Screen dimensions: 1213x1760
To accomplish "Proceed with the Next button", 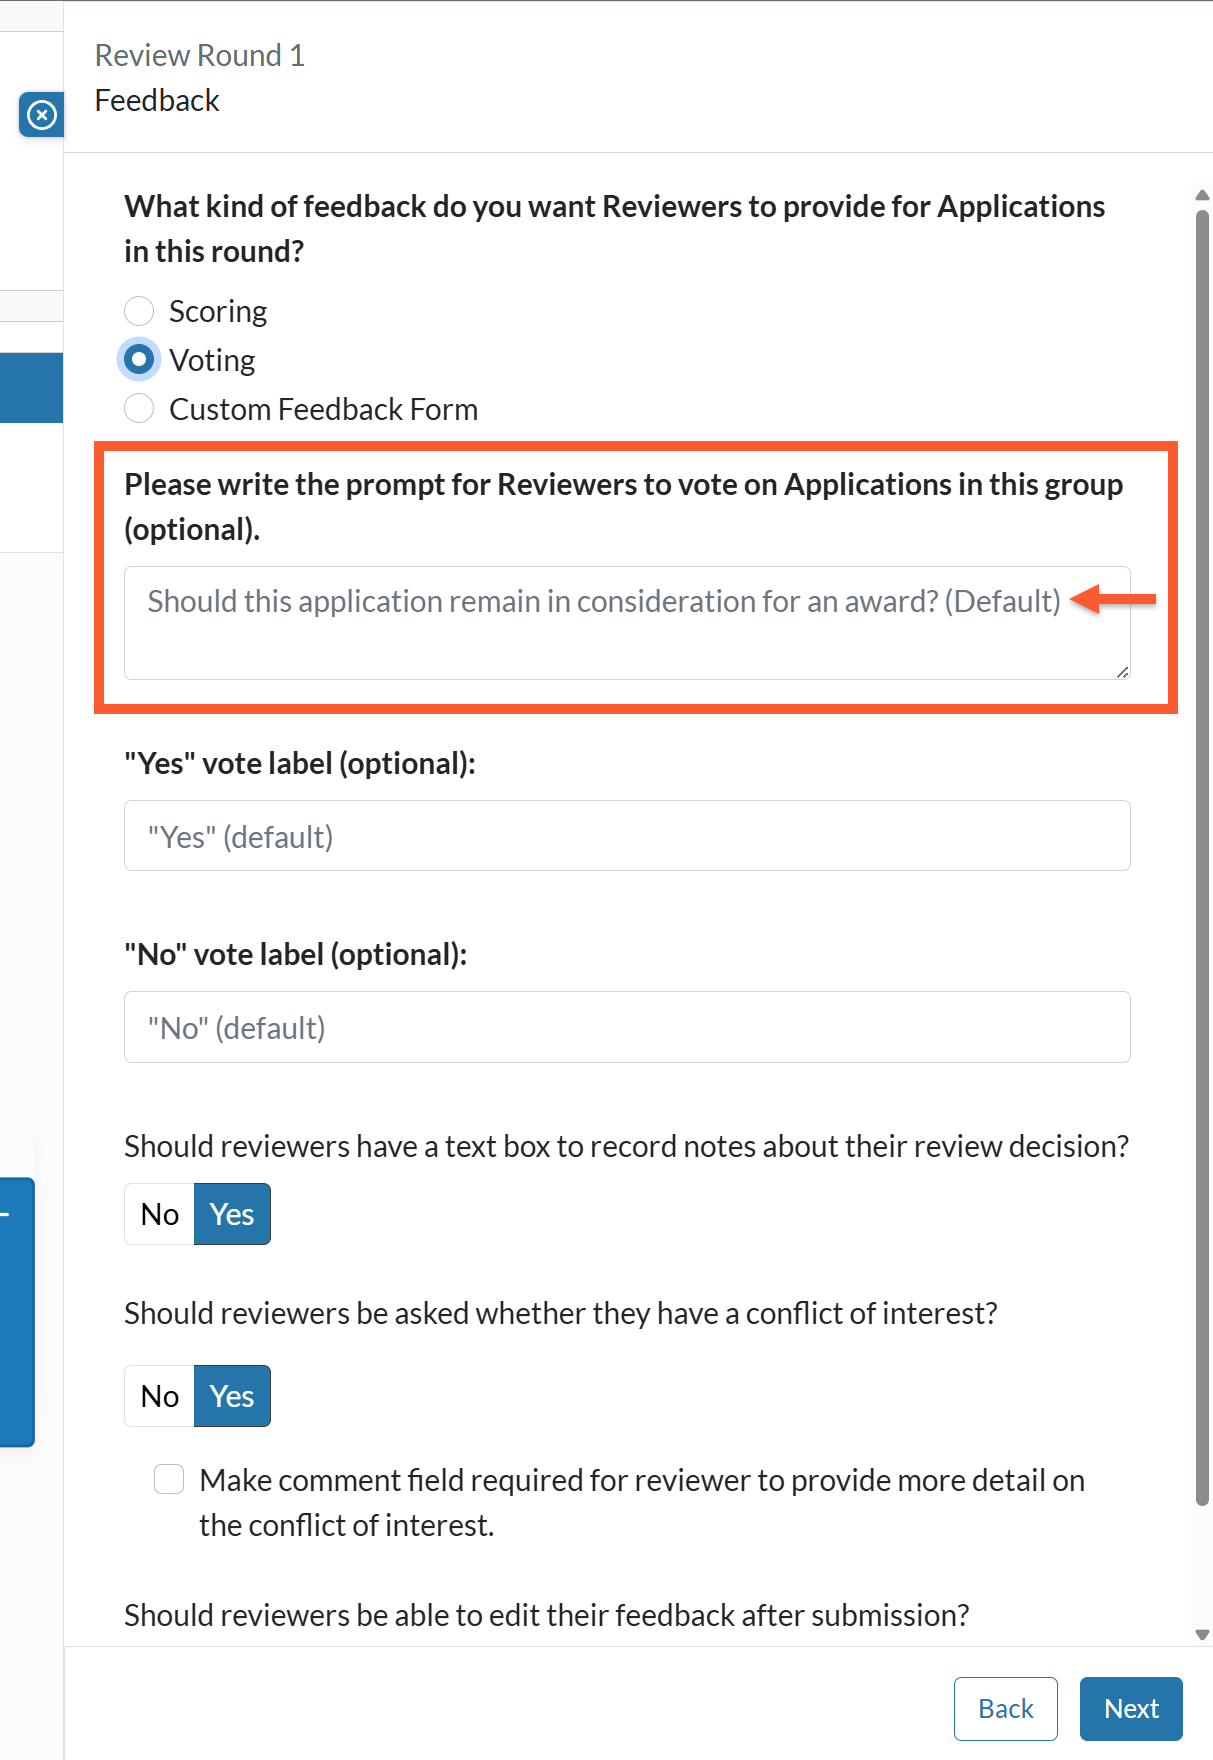I will tap(1131, 1709).
